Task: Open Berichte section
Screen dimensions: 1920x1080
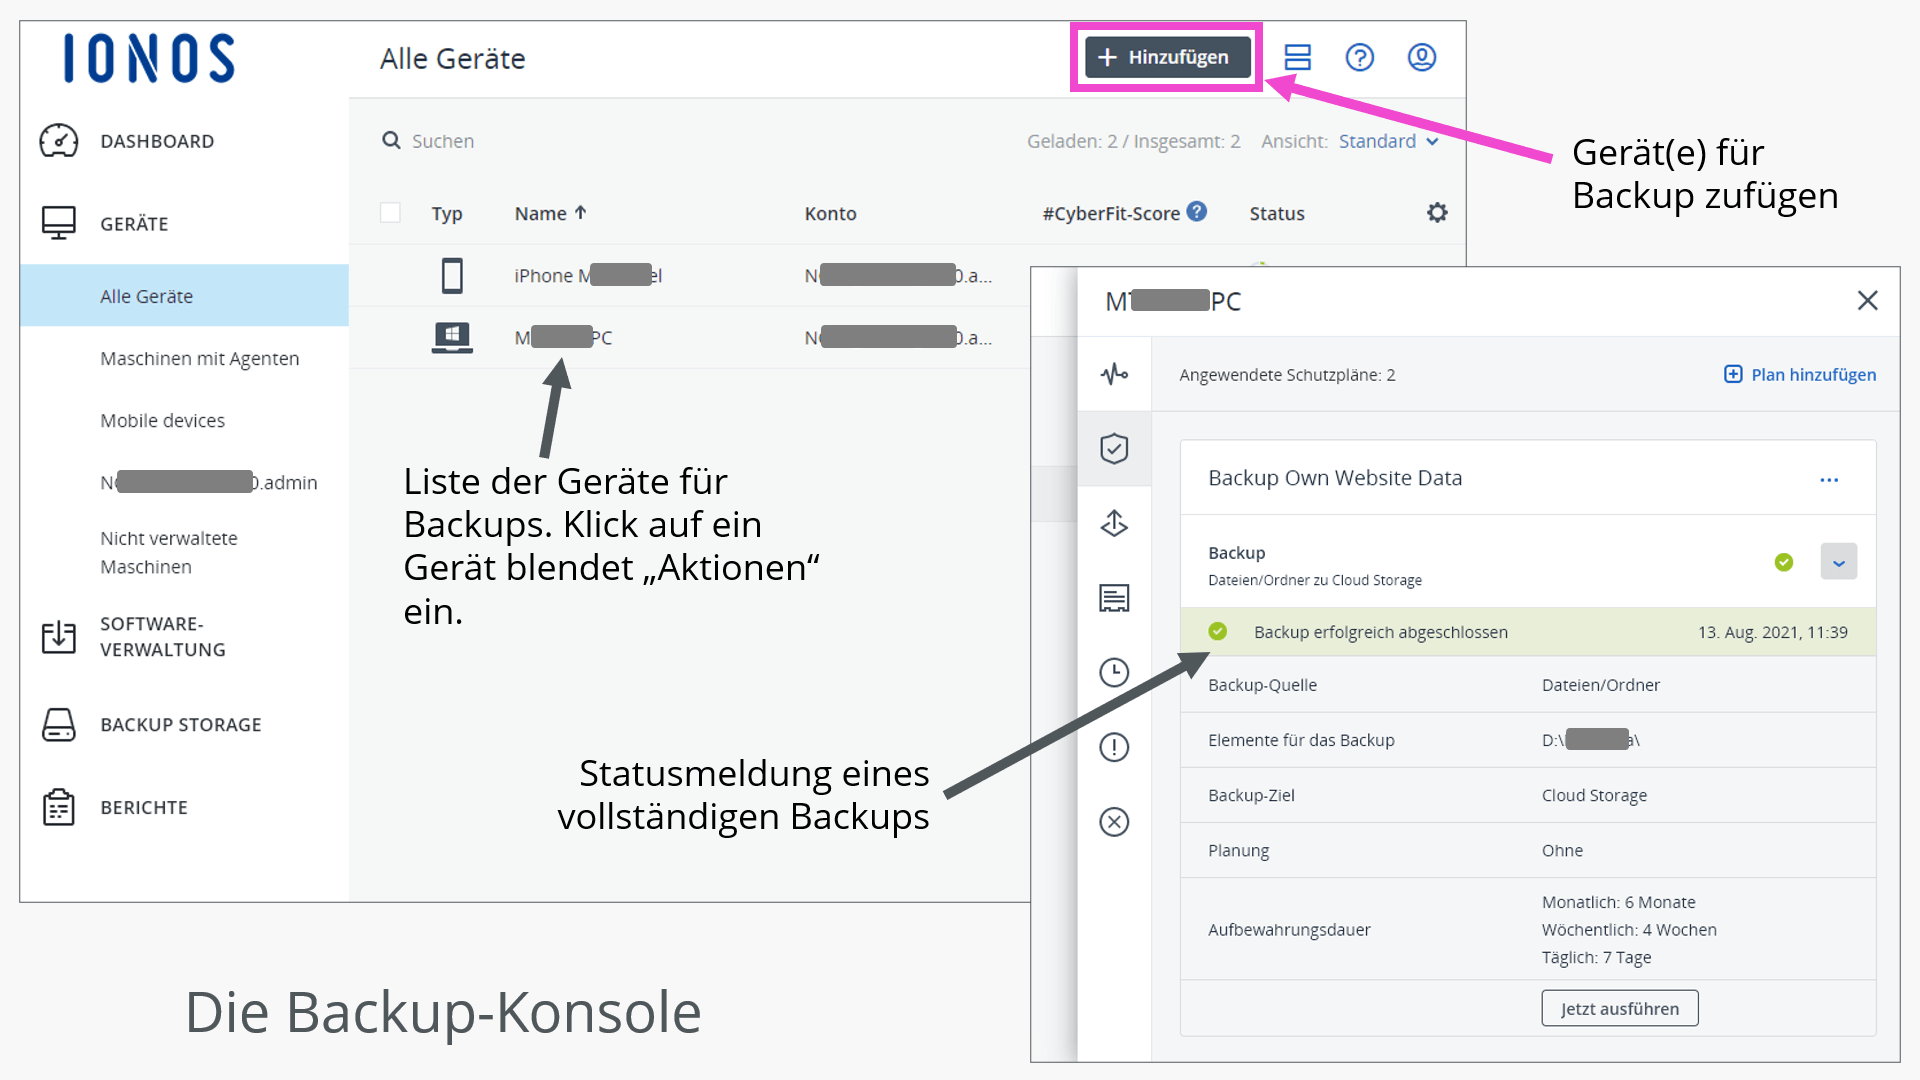Action: click(x=144, y=807)
